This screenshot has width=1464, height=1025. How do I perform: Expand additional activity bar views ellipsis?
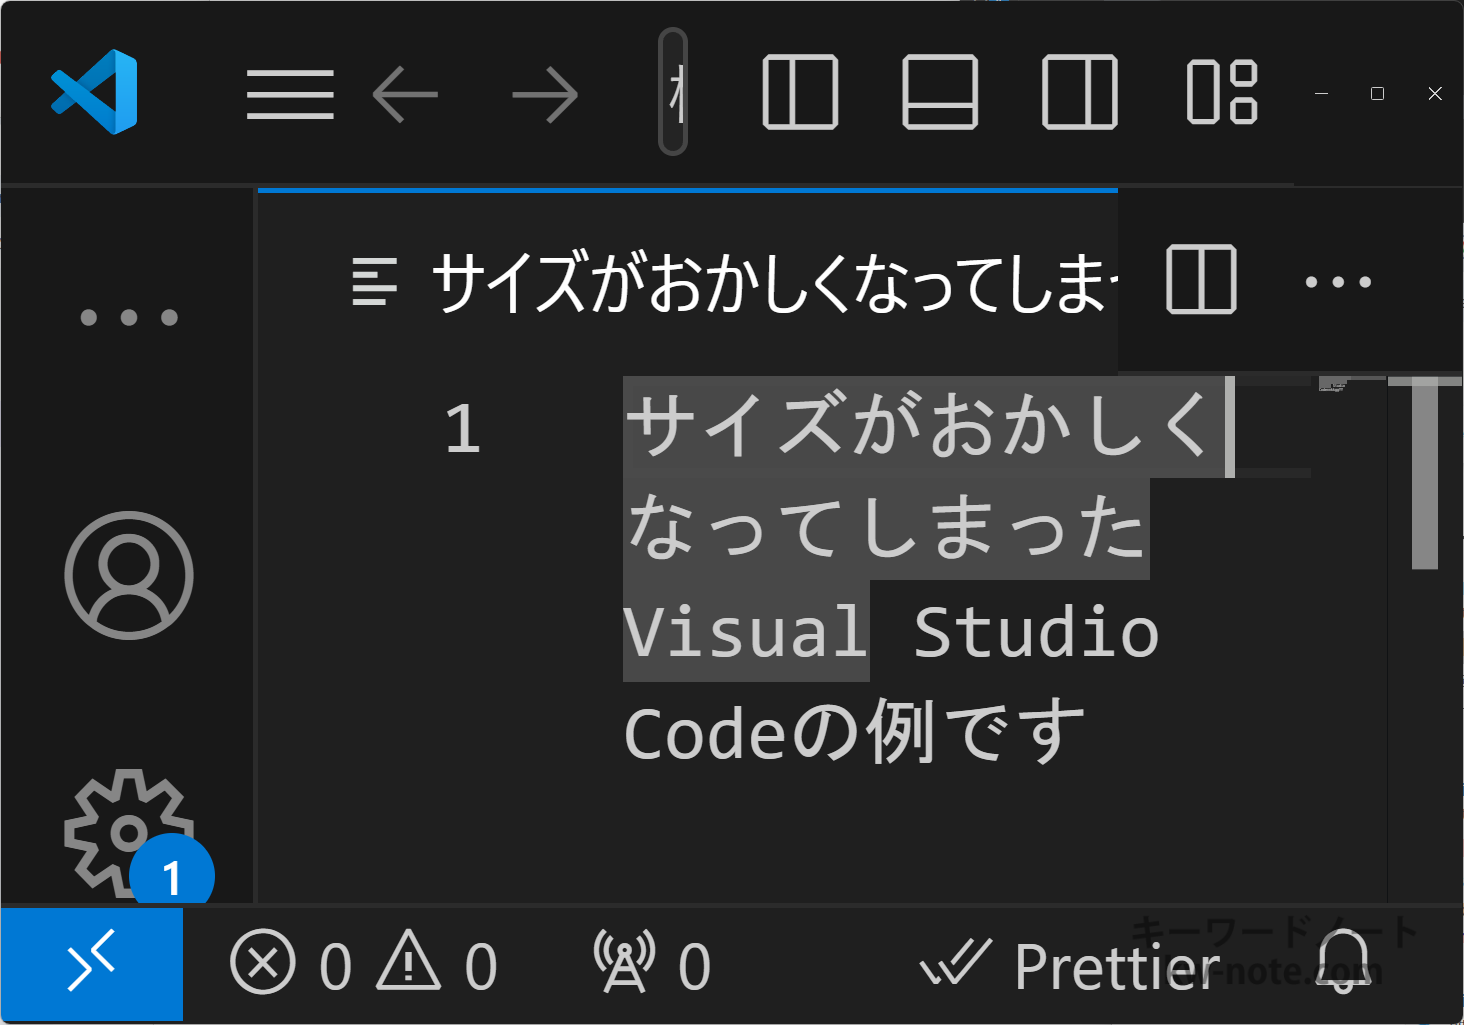click(x=129, y=318)
